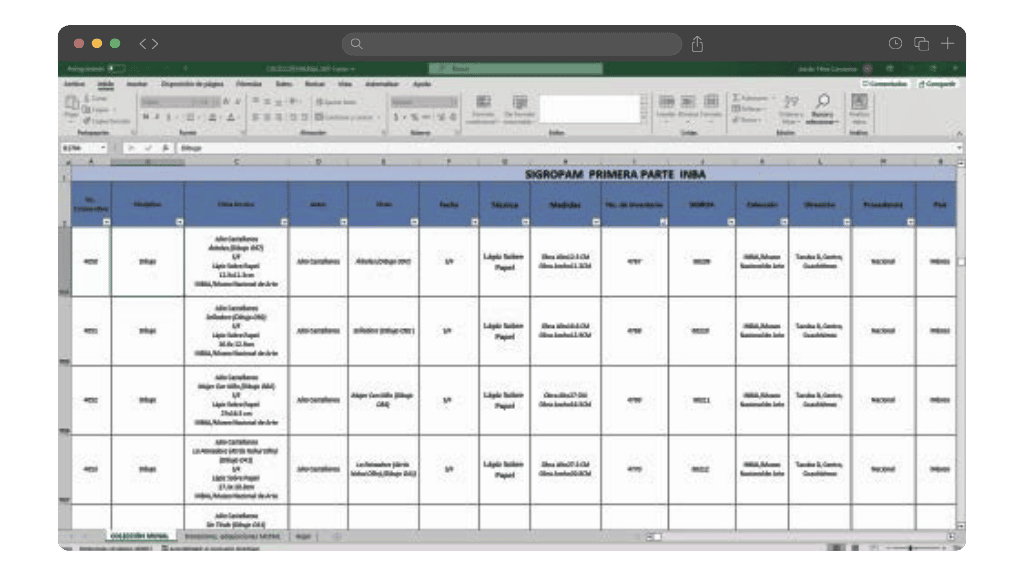Switch to page layout view in status bar
1024x576 pixels.
(x=855, y=547)
